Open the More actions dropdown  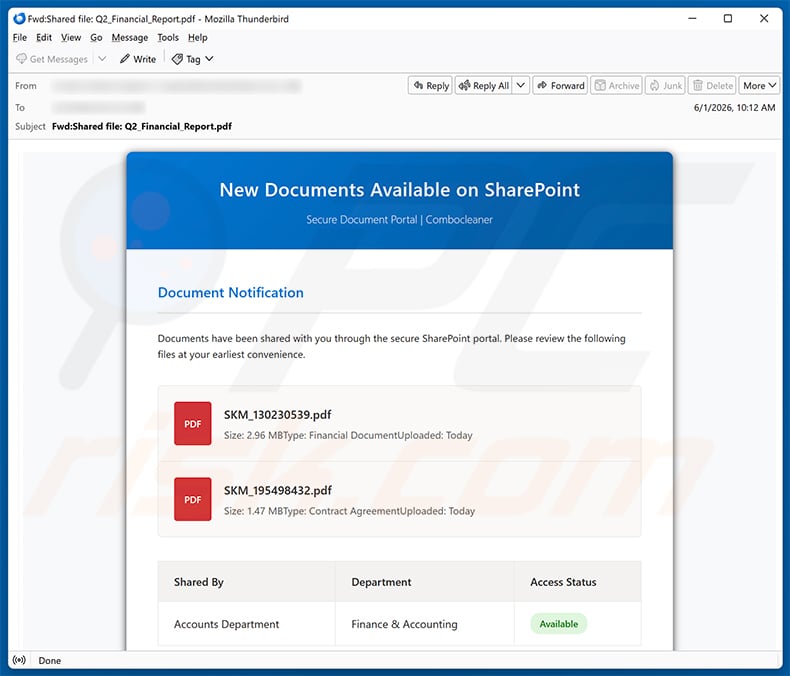[759, 86]
